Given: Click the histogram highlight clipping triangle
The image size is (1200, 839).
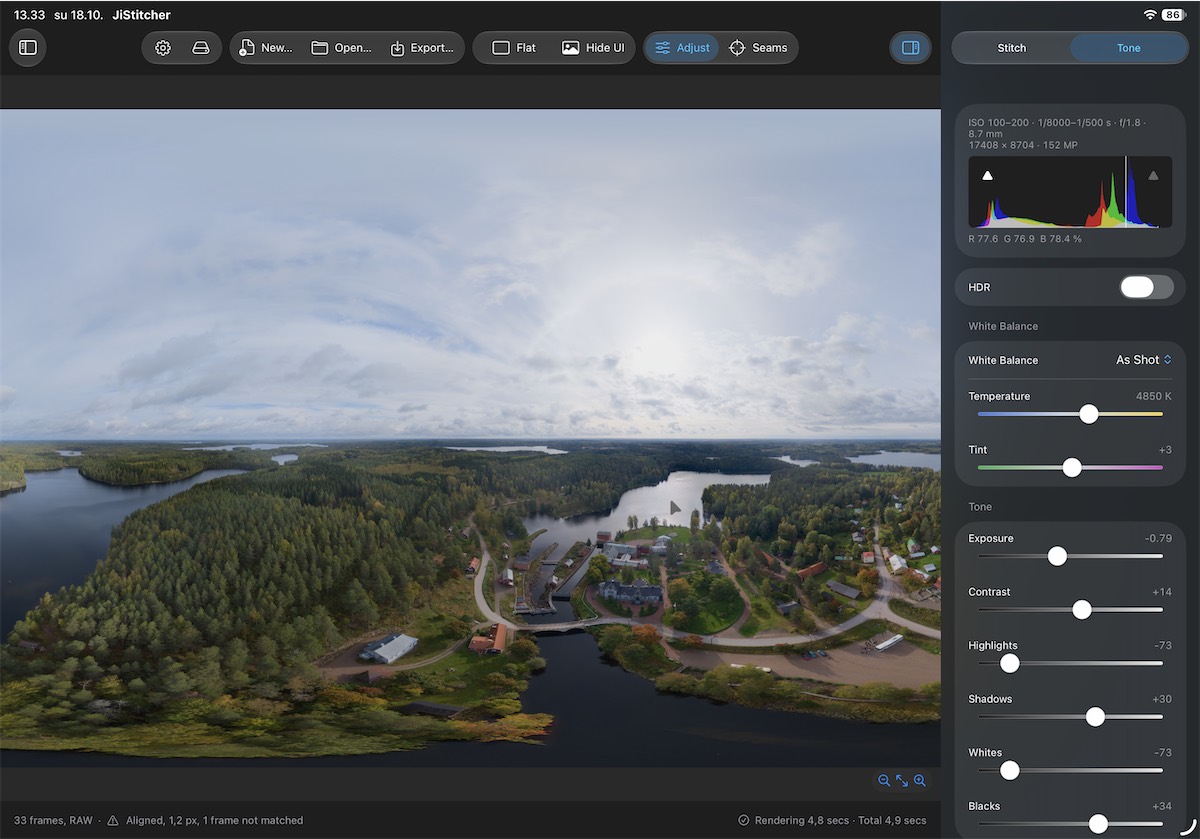Looking at the screenshot, I should pos(1153,175).
